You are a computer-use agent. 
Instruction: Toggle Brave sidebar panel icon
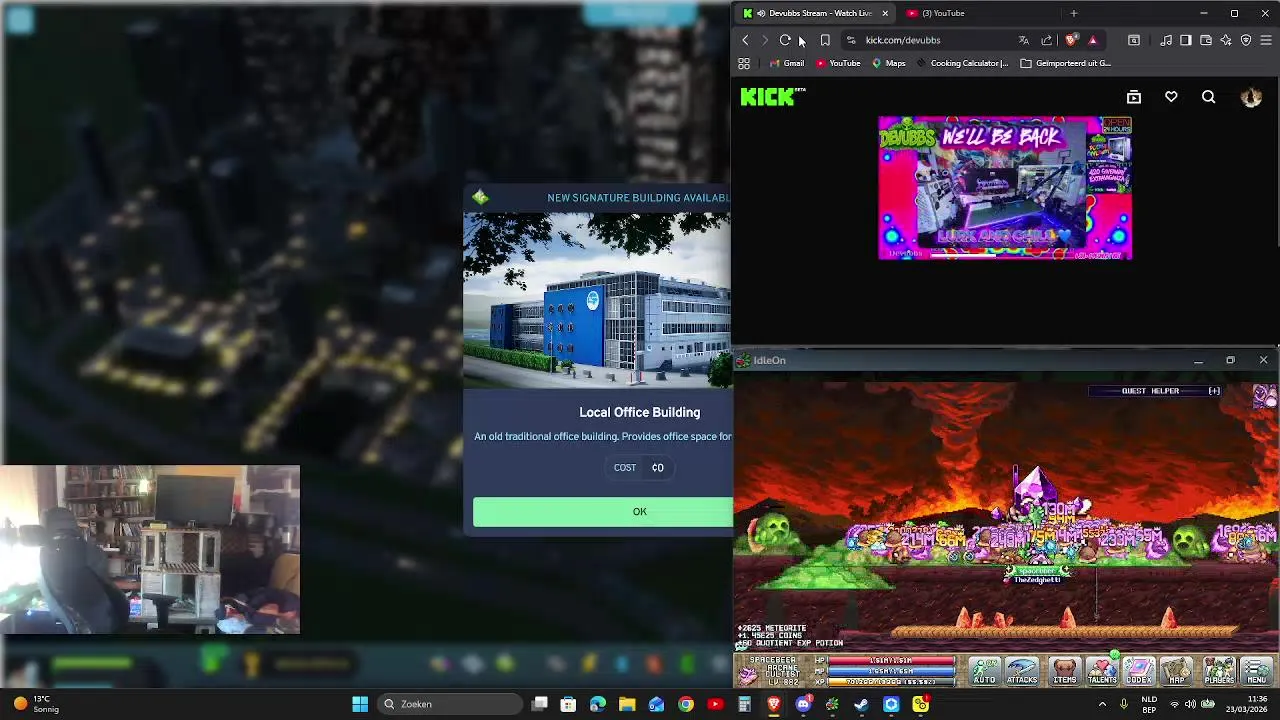click(x=1186, y=40)
